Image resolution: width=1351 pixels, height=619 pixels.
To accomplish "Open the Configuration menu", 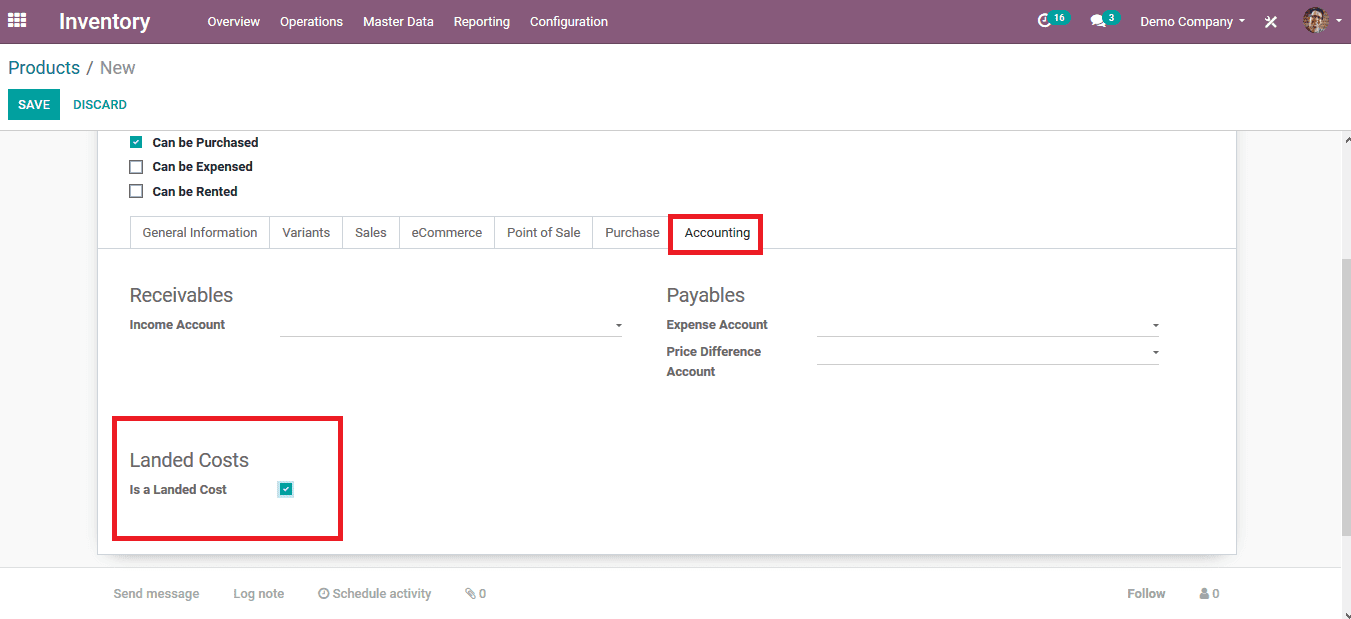I will (569, 21).
